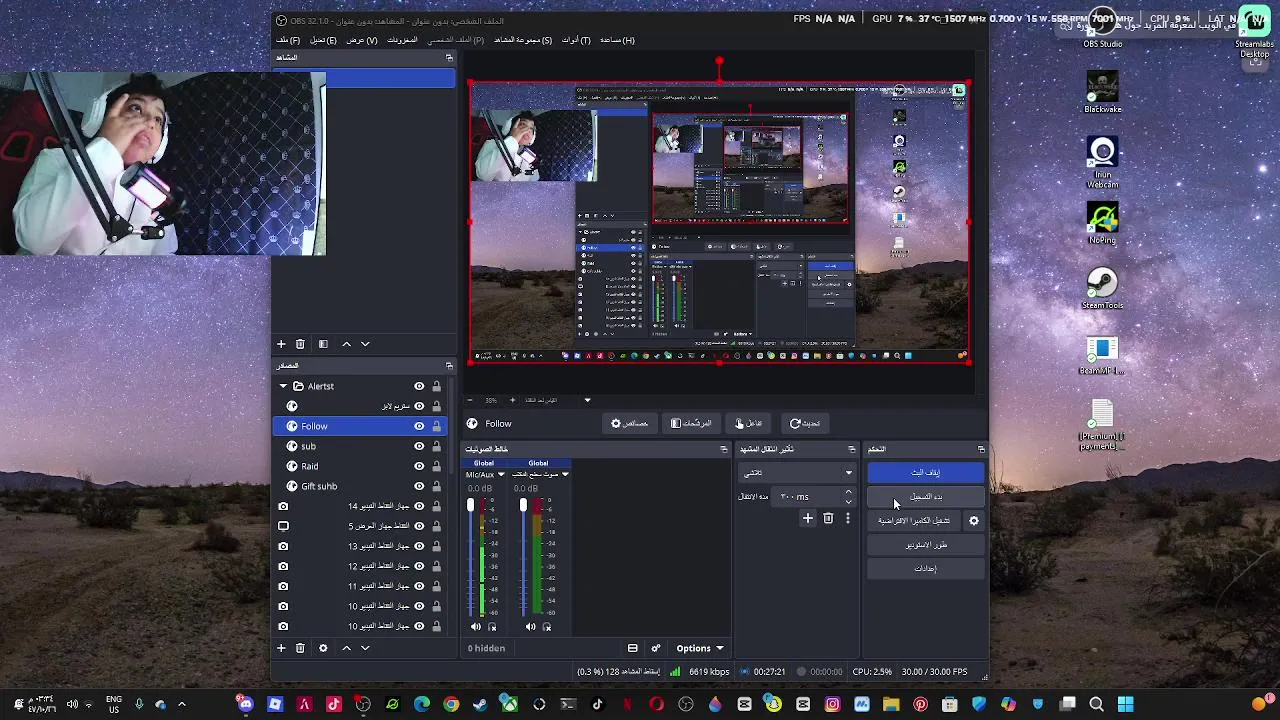Move source down in sources toolbar
The width and height of the screenshot is (1280, 720).
click(365, 648)
